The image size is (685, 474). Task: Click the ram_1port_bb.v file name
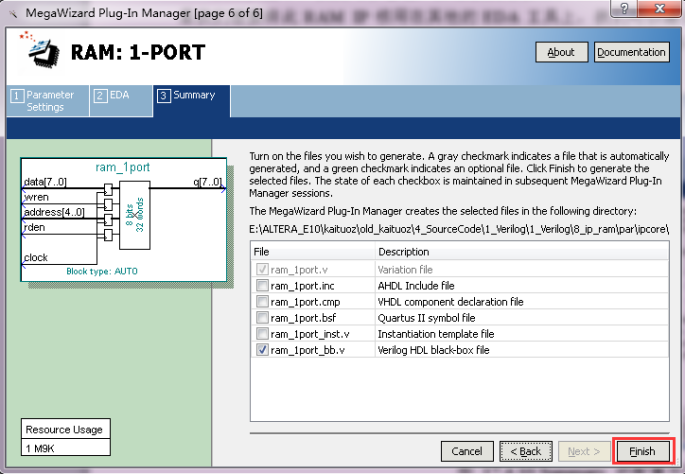pyautogui.click(x=308, y=350)
